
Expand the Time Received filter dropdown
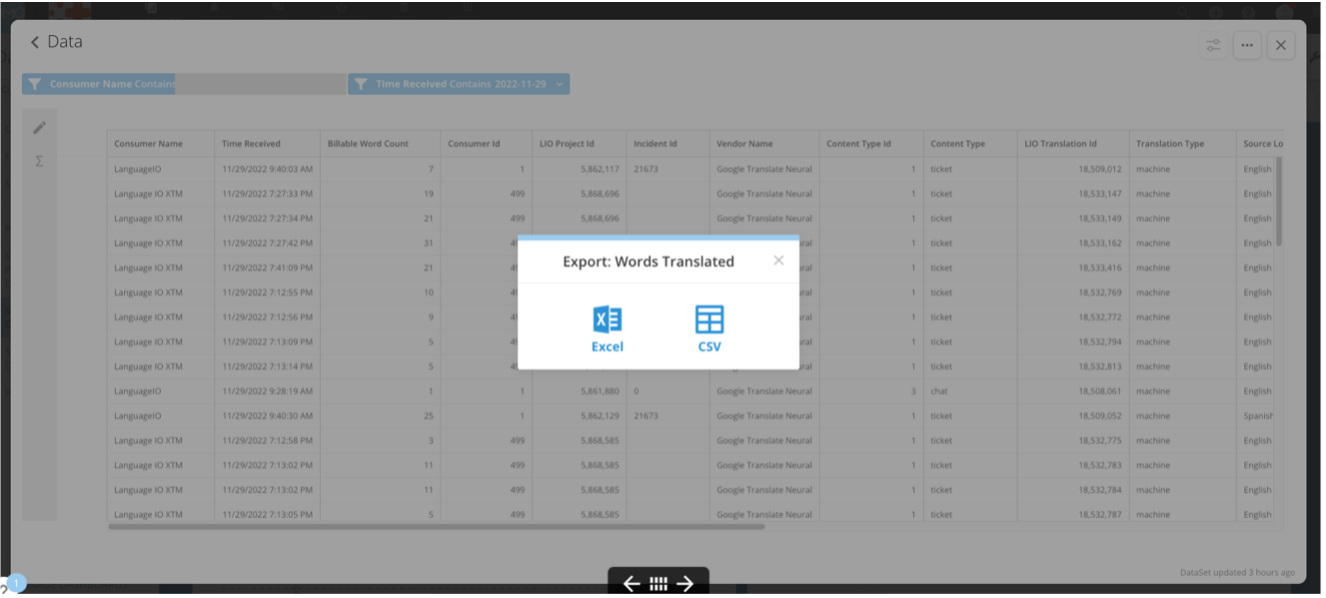point(560,85)
